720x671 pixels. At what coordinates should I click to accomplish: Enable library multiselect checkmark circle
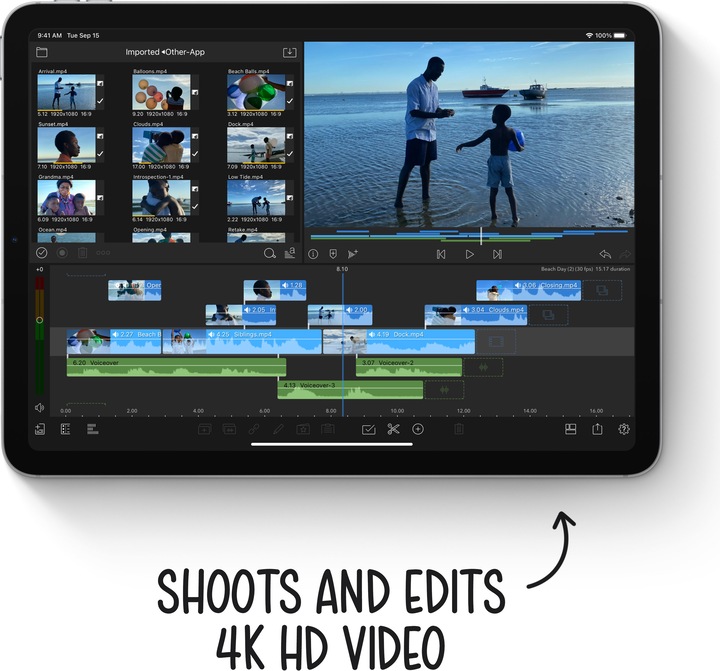(x=42, y=253)
